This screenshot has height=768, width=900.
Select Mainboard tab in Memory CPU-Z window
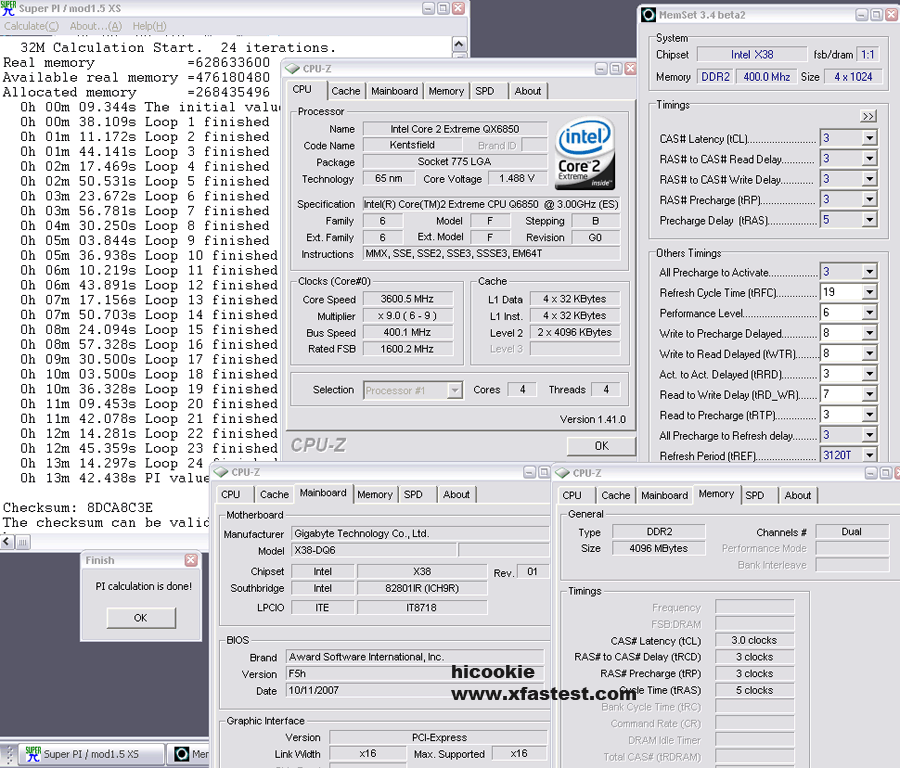665,495
